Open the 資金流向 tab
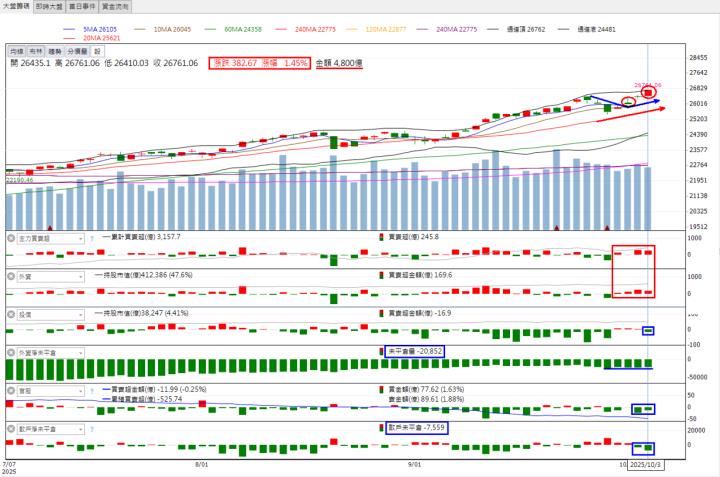Image resolution: width=720 pixels, height=477 pixels. click(144, 6)
